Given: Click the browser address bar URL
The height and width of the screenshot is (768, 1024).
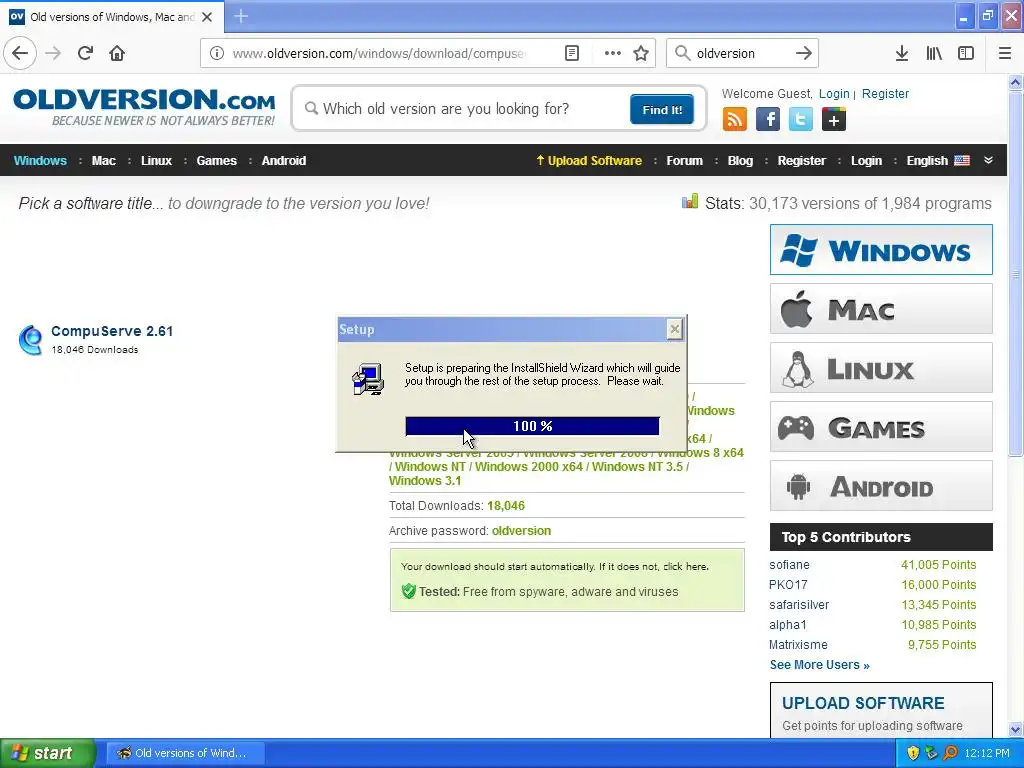Looking at the screenshot, I should click(x=379, y=53).
